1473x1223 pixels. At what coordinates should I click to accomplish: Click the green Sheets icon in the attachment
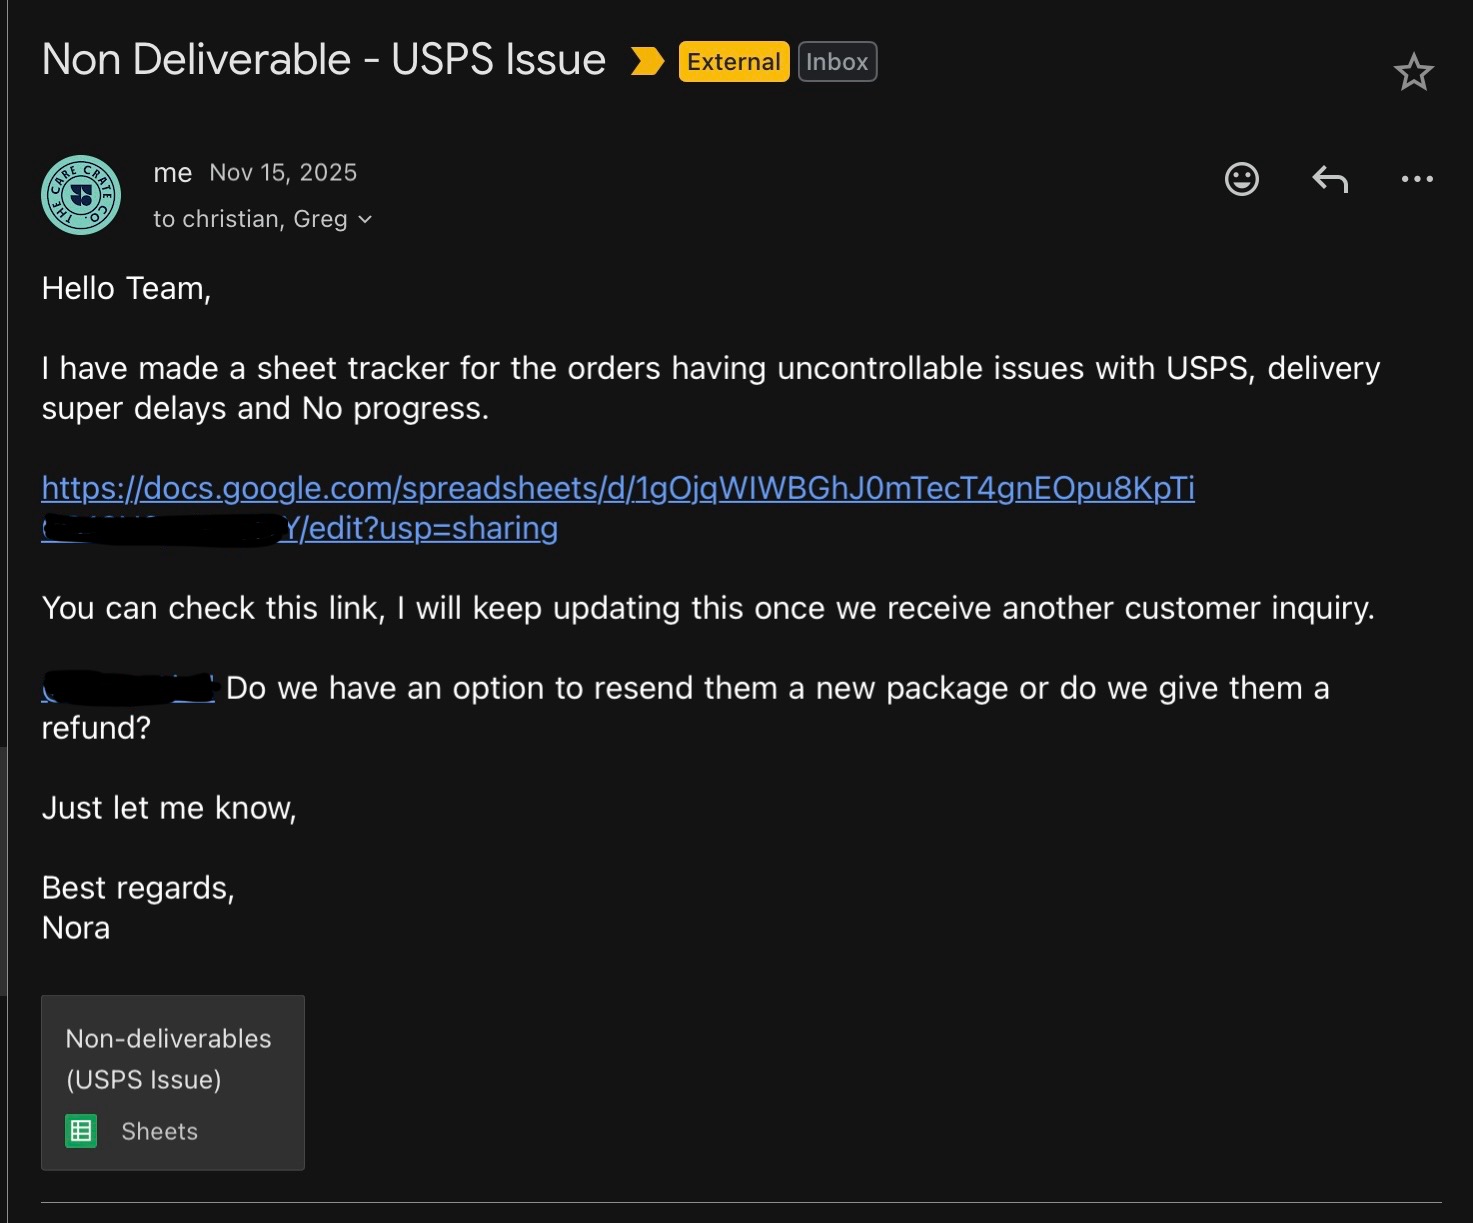click(81, 1131)
